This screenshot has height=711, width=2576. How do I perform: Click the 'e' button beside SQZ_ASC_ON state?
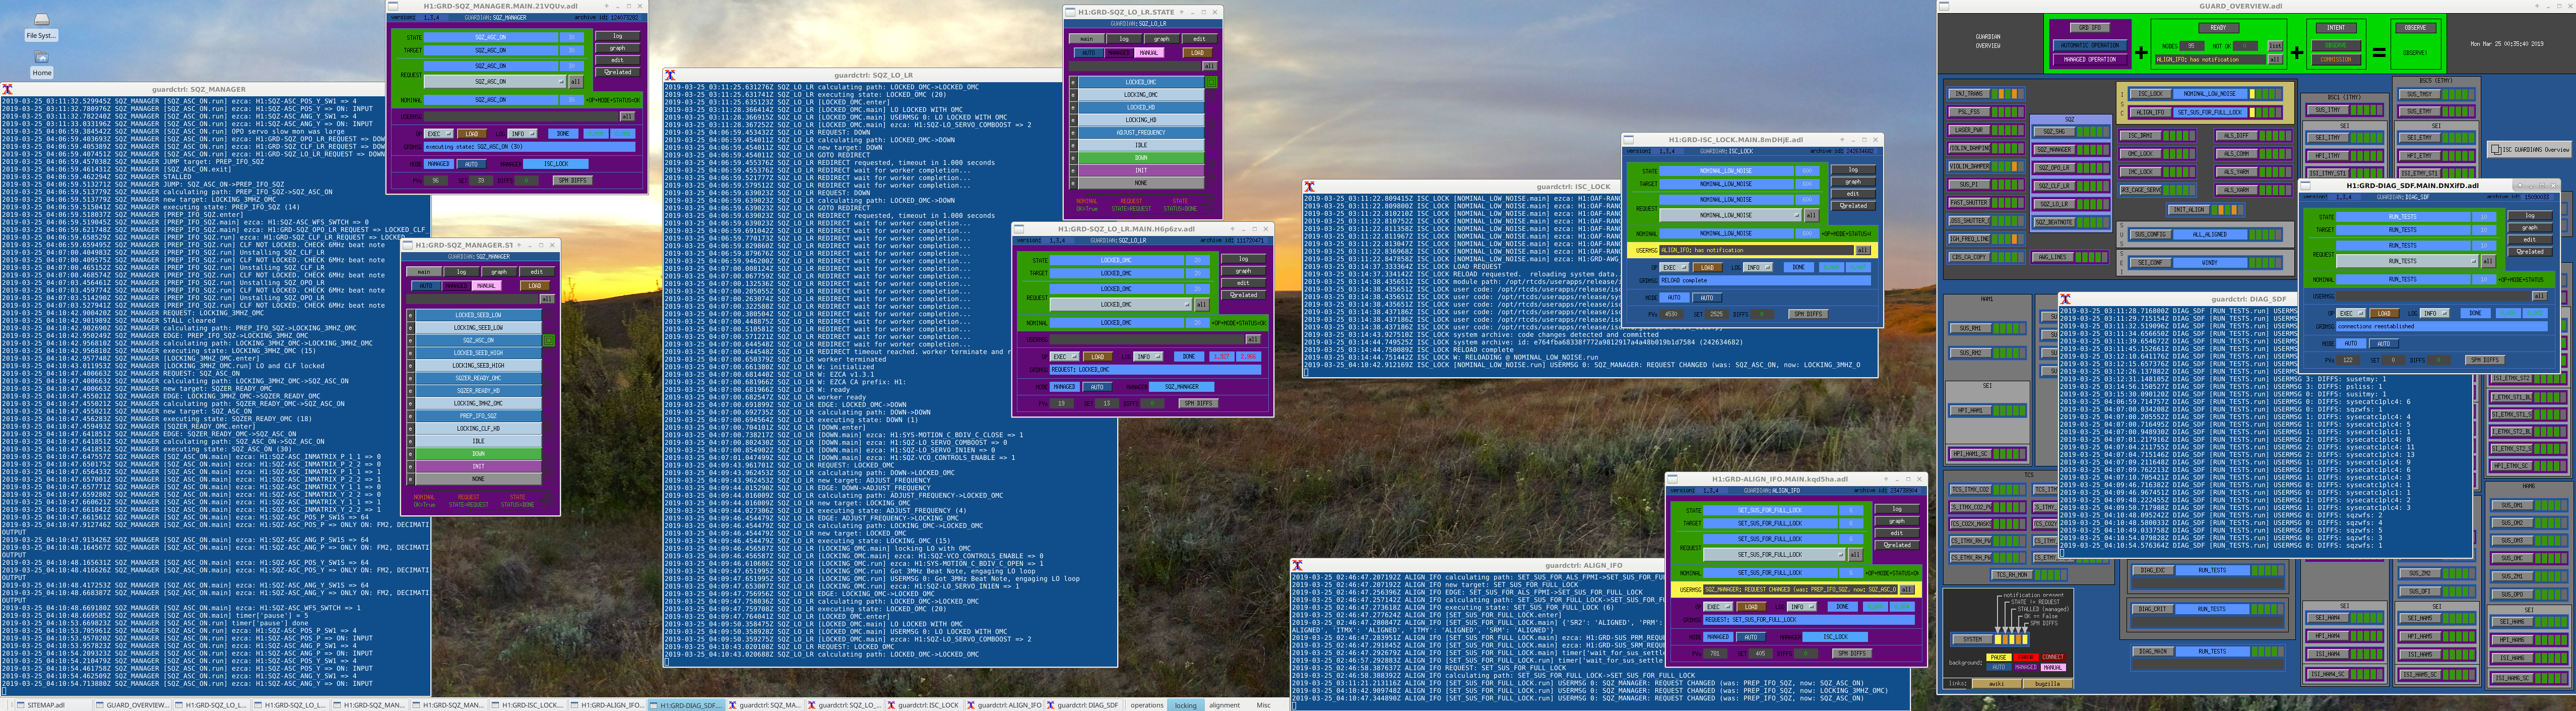pos(410,340)
